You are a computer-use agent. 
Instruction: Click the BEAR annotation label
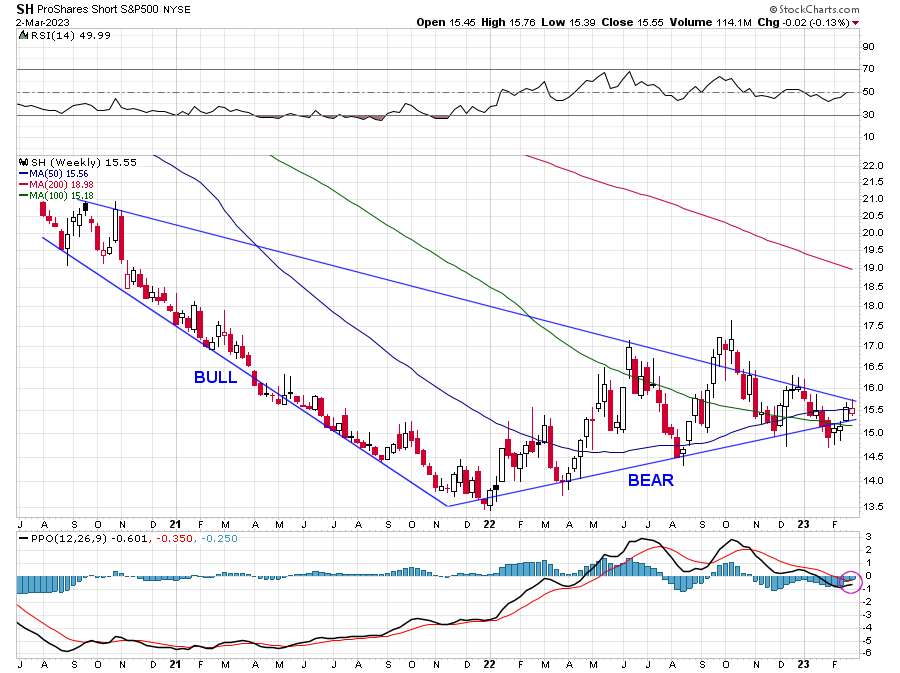(650, 481)
